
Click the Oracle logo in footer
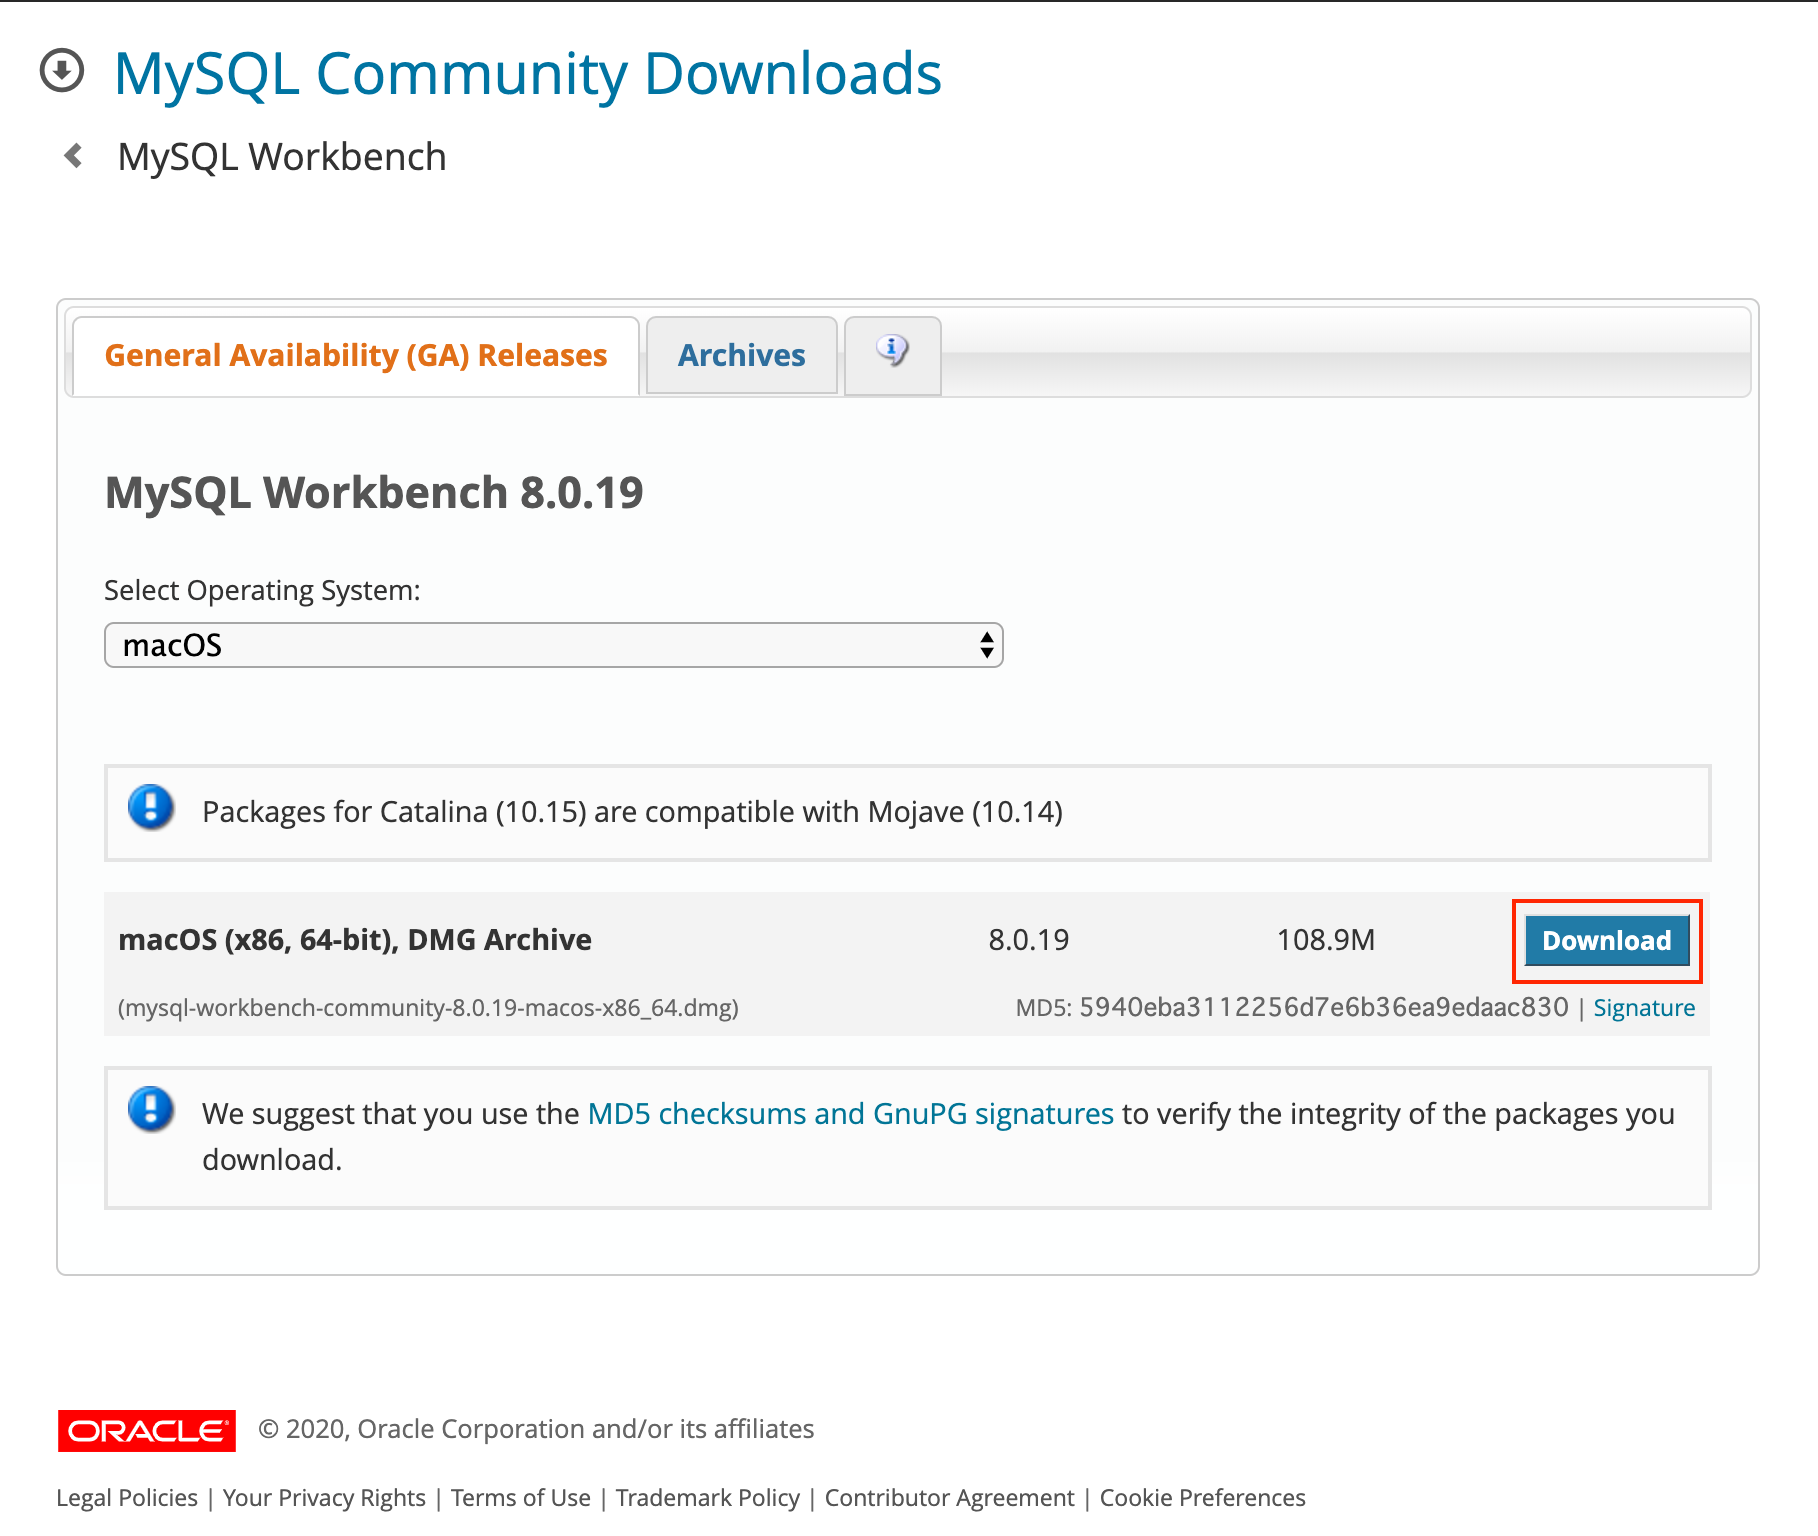point(147,1430)
